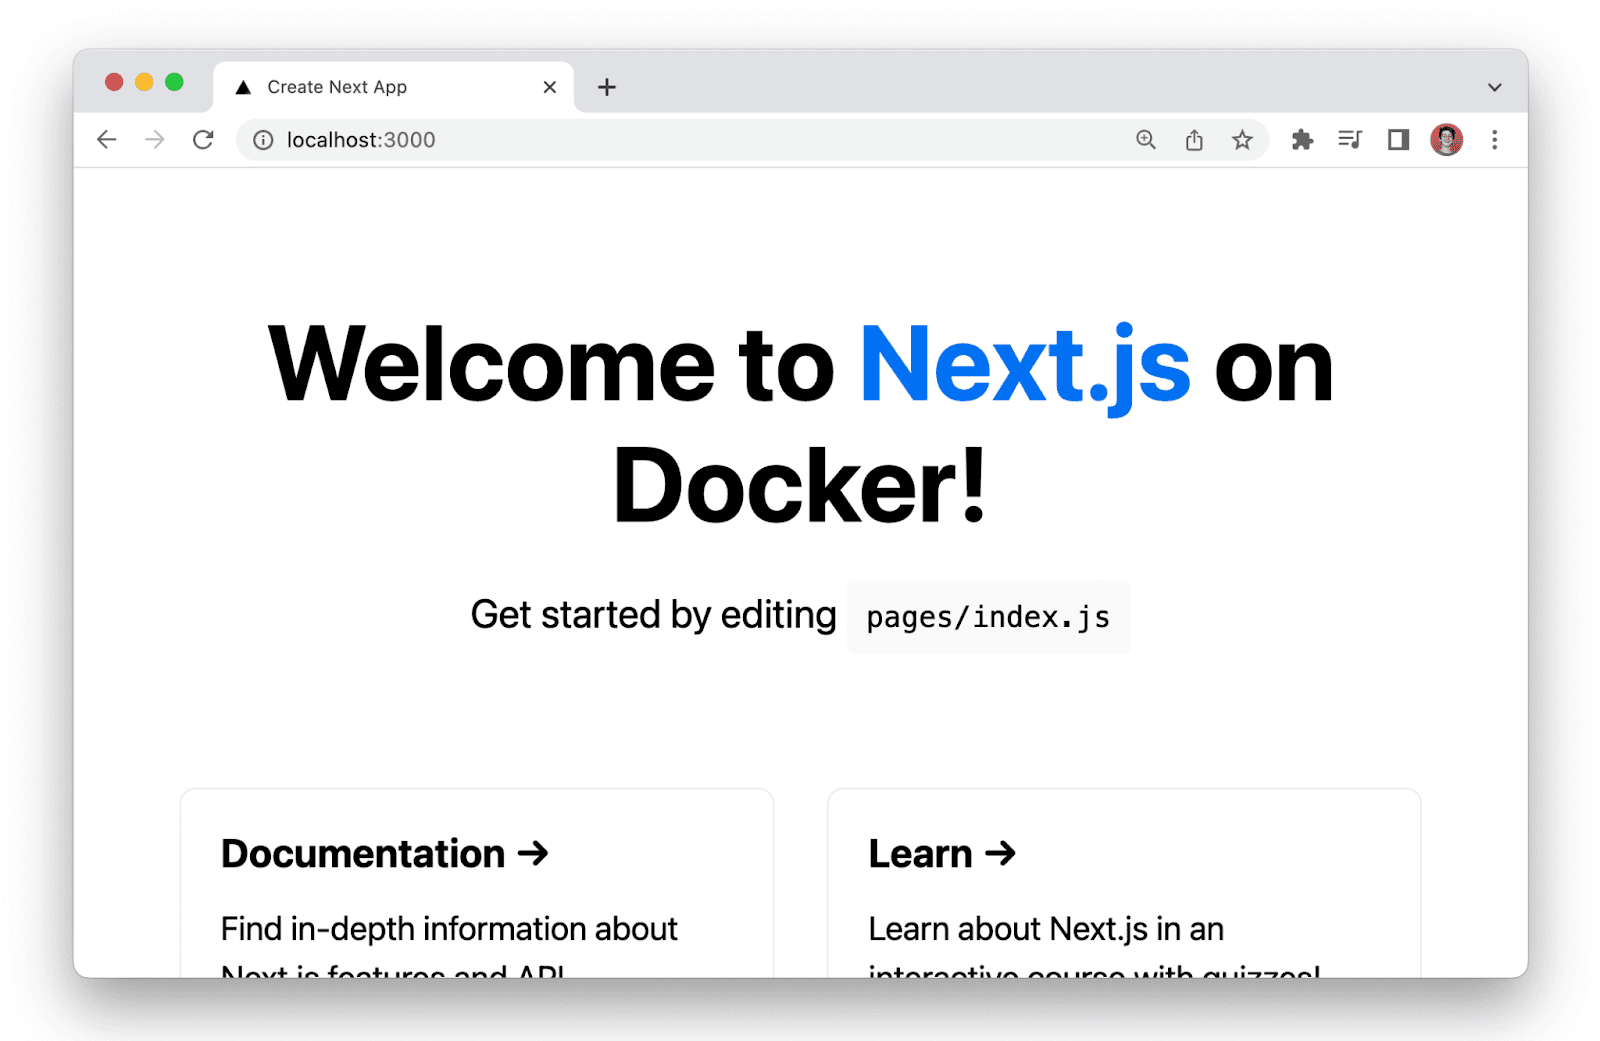Open the zoom magnifier in address bar

(x=1146, y=140)
